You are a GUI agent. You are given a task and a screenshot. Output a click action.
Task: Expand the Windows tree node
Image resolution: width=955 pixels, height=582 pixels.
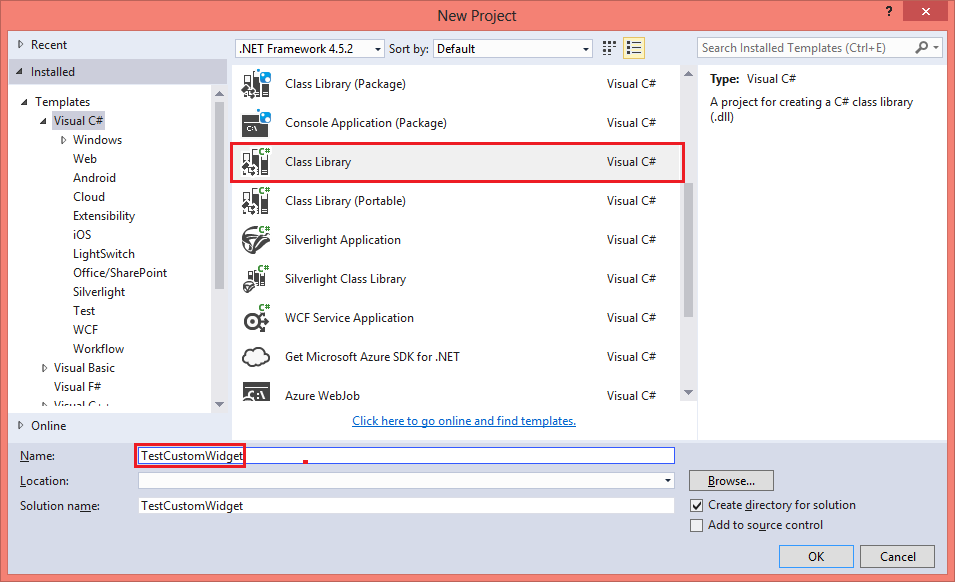click(63, 140)
